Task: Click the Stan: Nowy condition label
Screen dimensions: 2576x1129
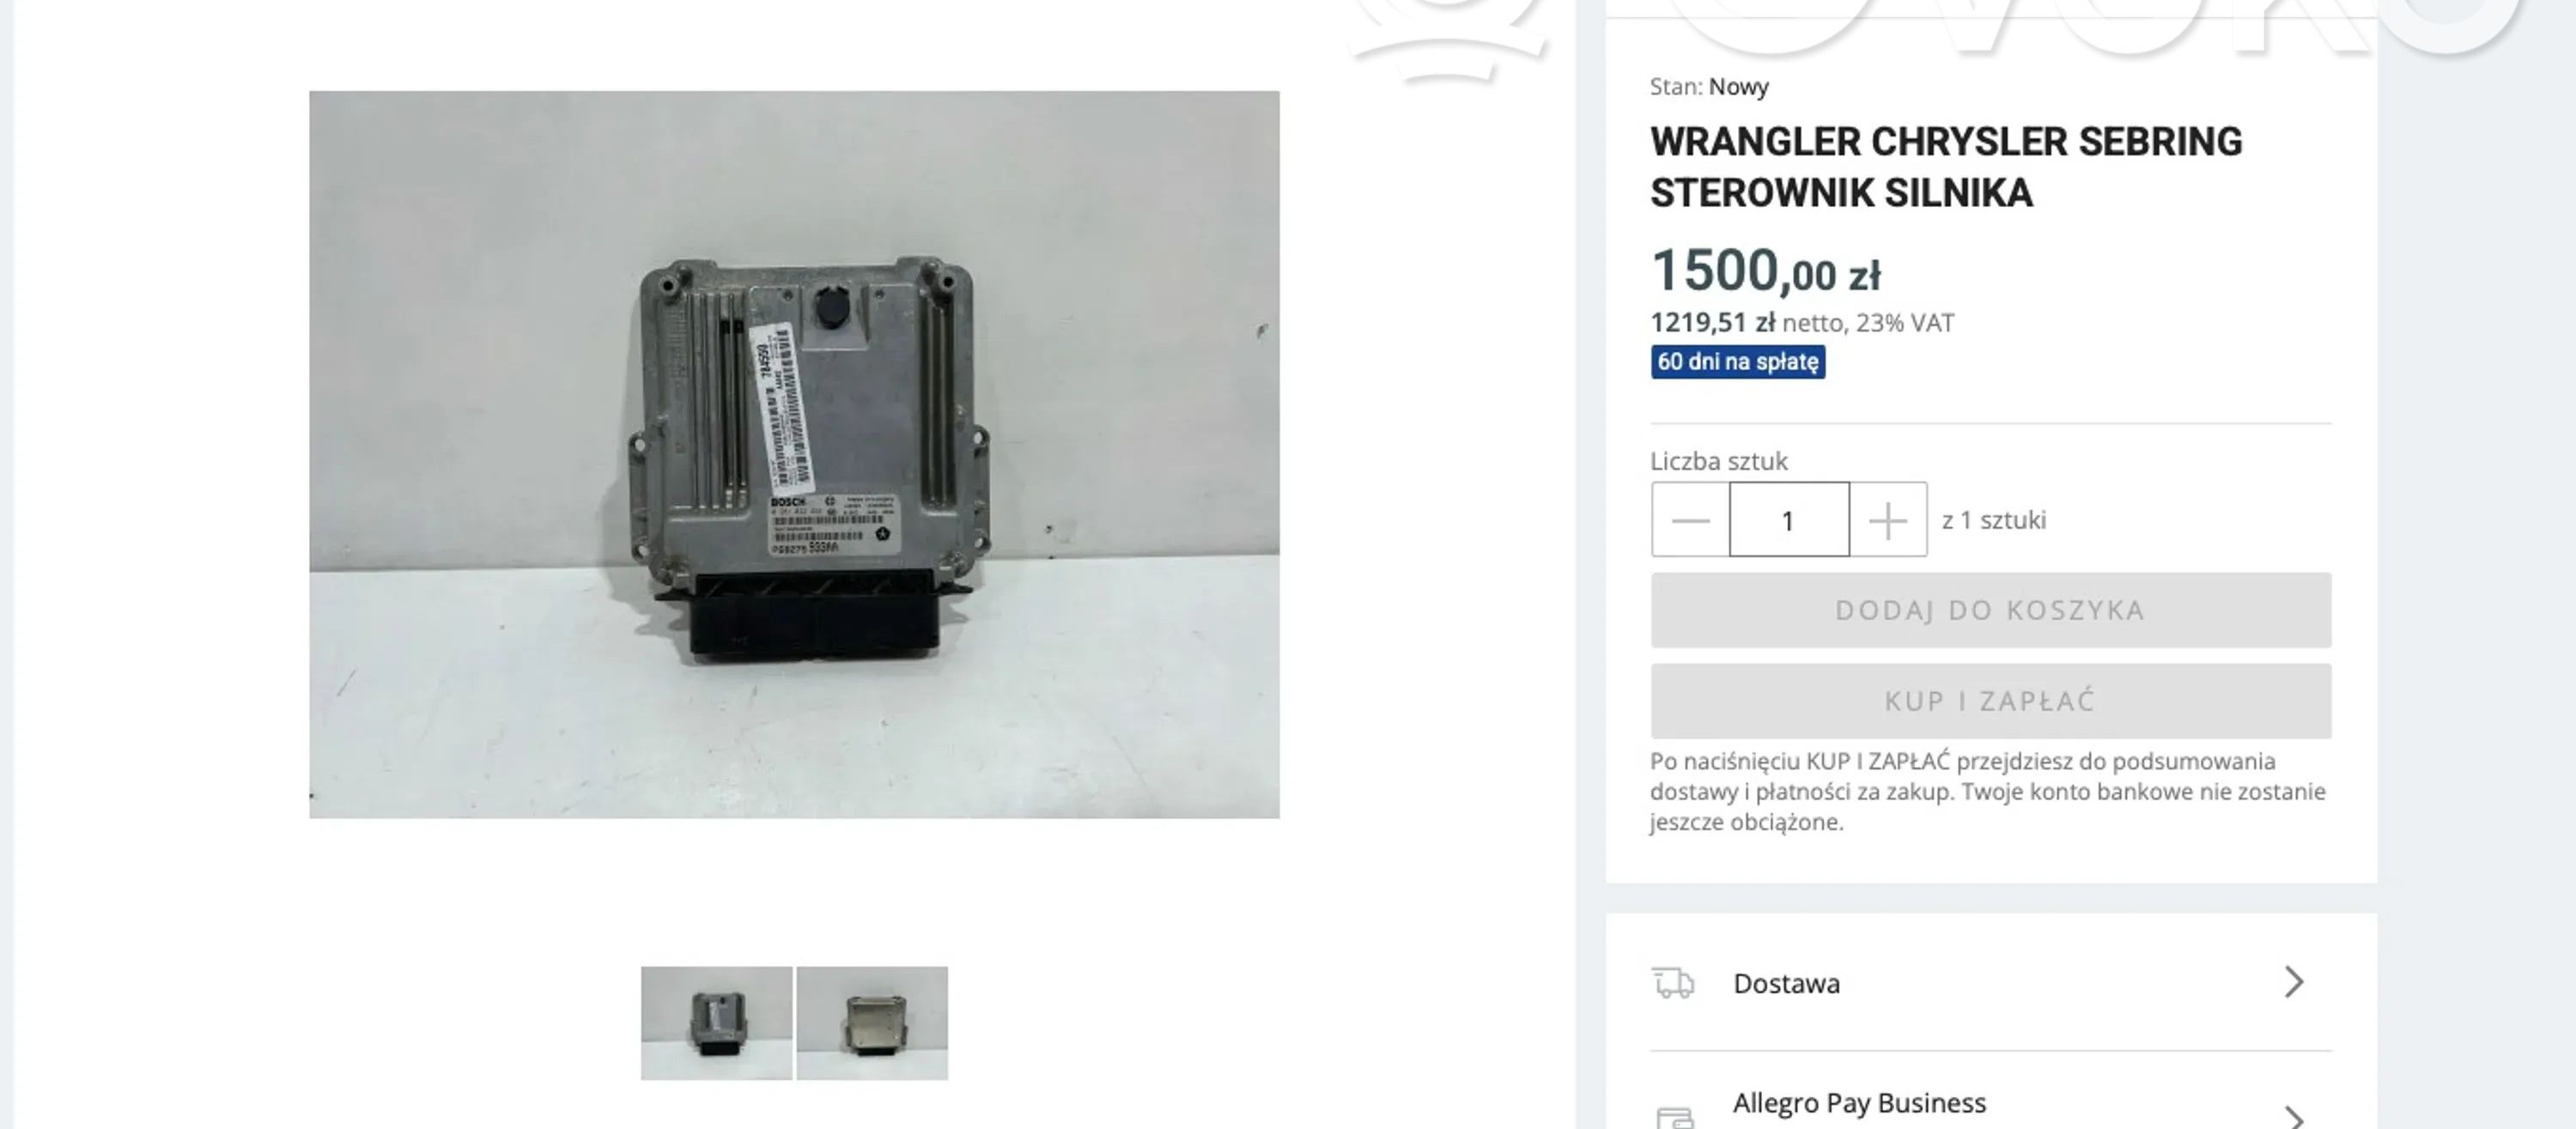Action: click(x=1709, y=87)
